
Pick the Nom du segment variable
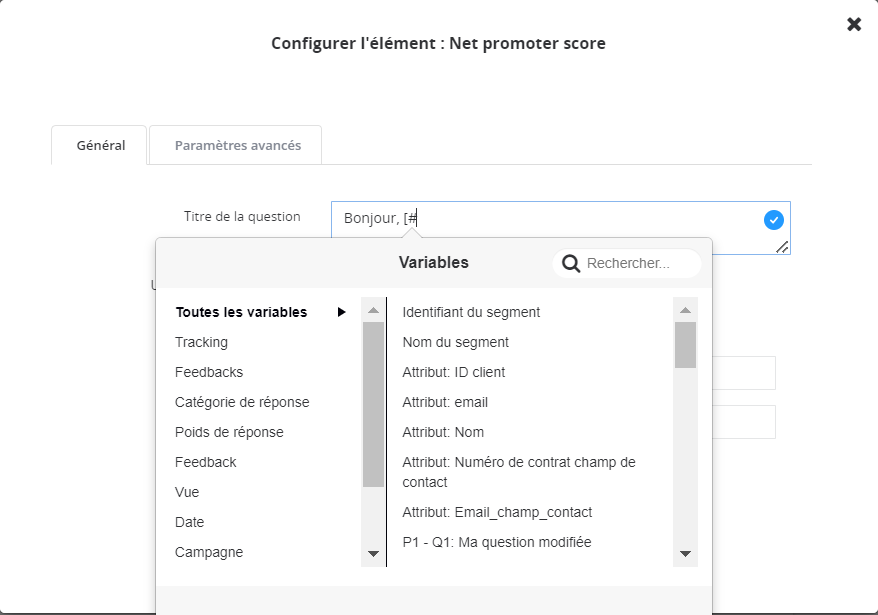455,342
